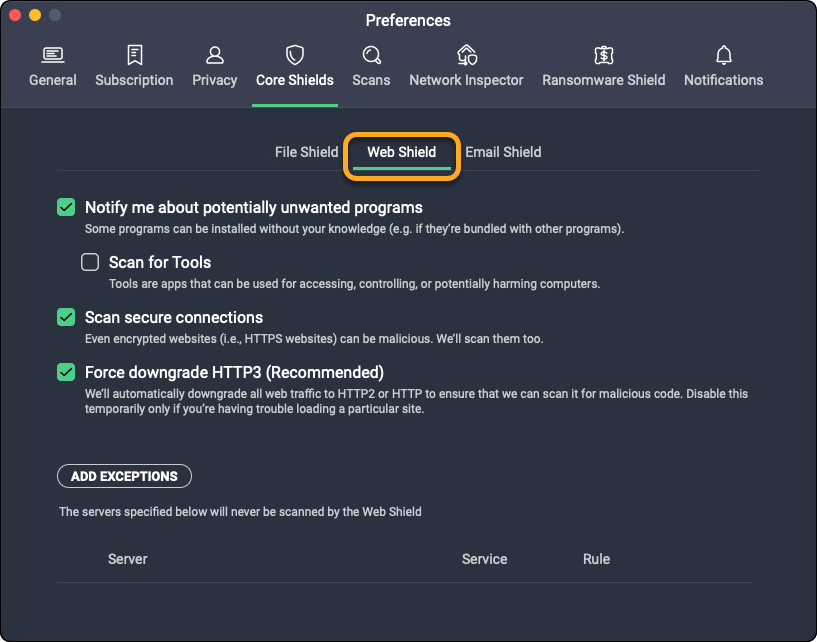Select the Subscription bookmark icon
817x642 pixels.
coord(134,54)
